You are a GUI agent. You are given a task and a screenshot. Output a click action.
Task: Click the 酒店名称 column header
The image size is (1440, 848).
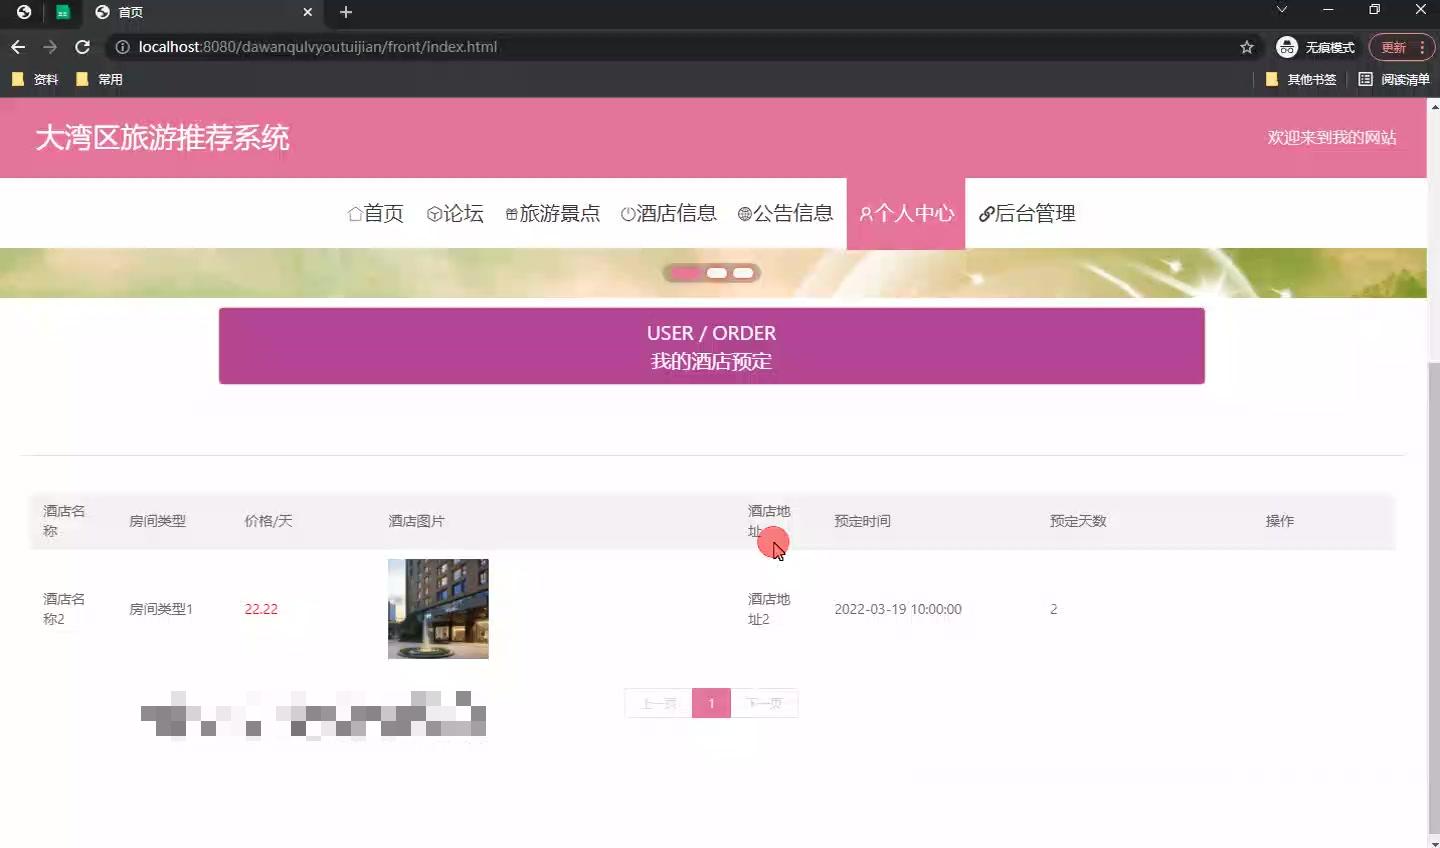tap(64, 521)
